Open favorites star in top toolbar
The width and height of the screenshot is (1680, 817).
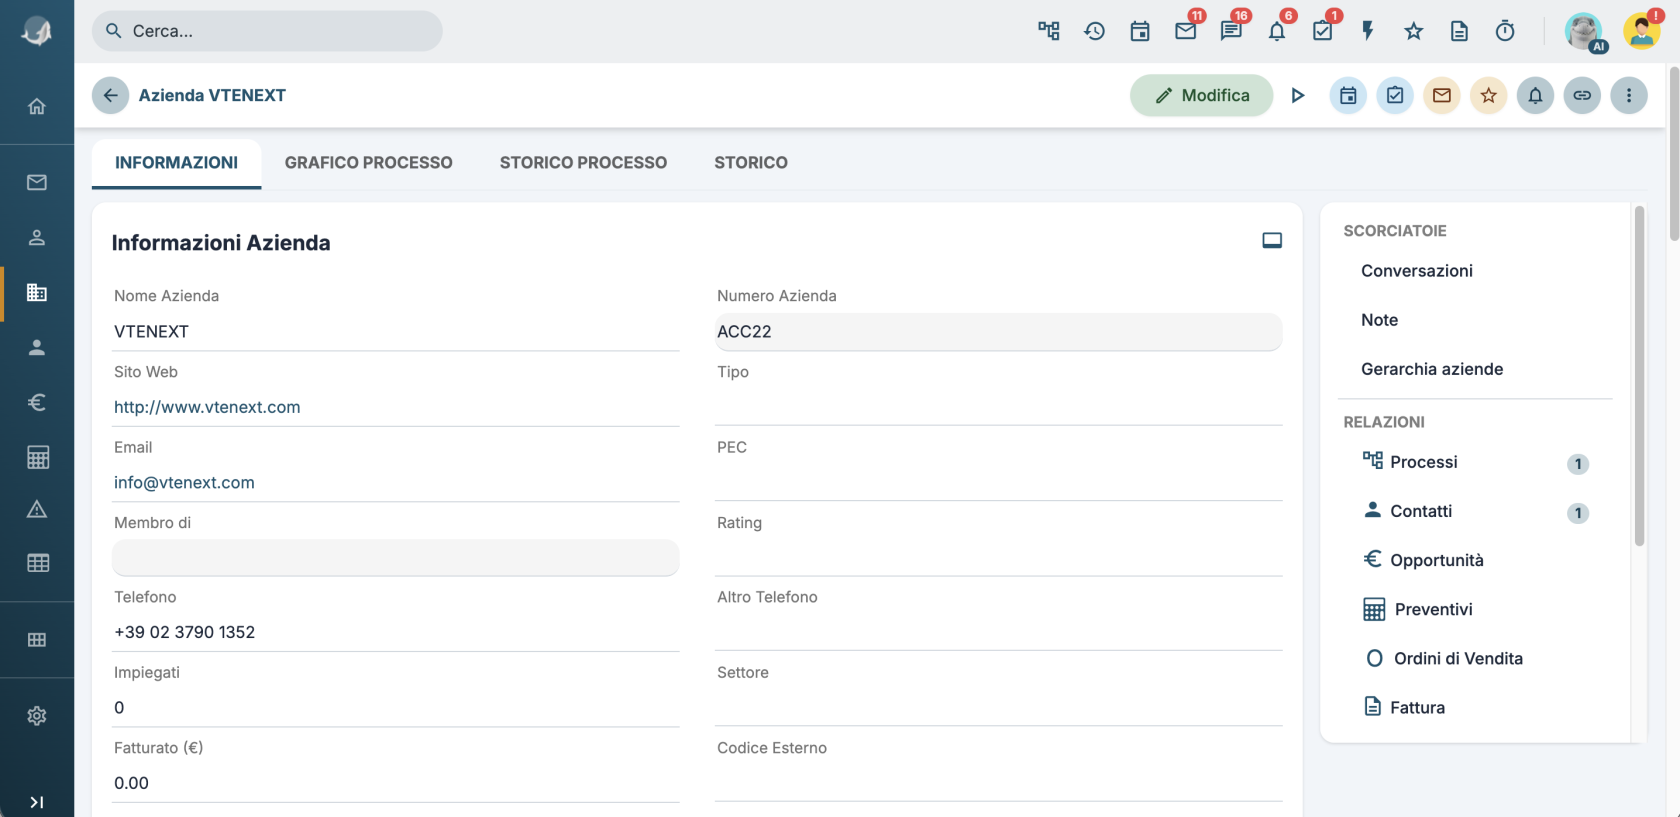[x=1413, y=31]
